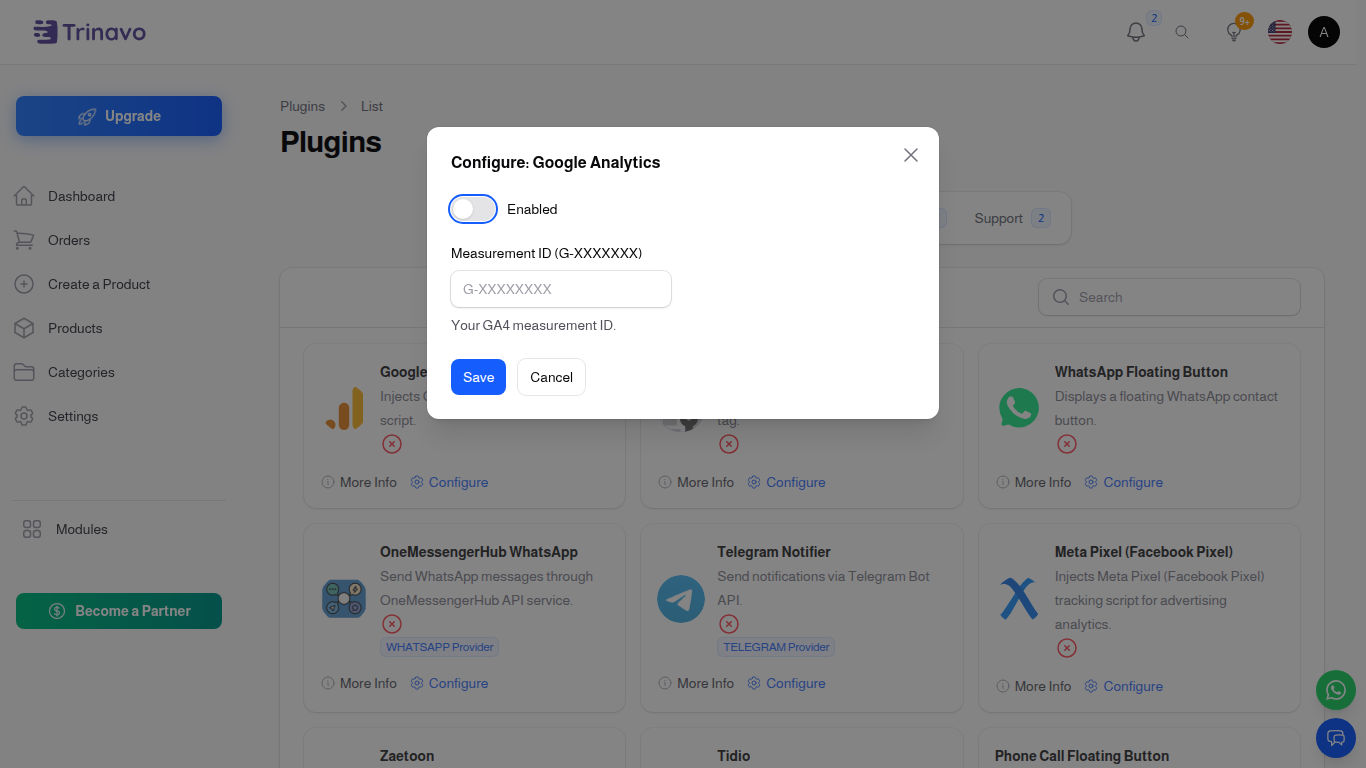Image resolution: width=1366 pixels, height=768 pixels.
Task: Click Meta Pixel disabled status icon
Action: (1067, 648)
